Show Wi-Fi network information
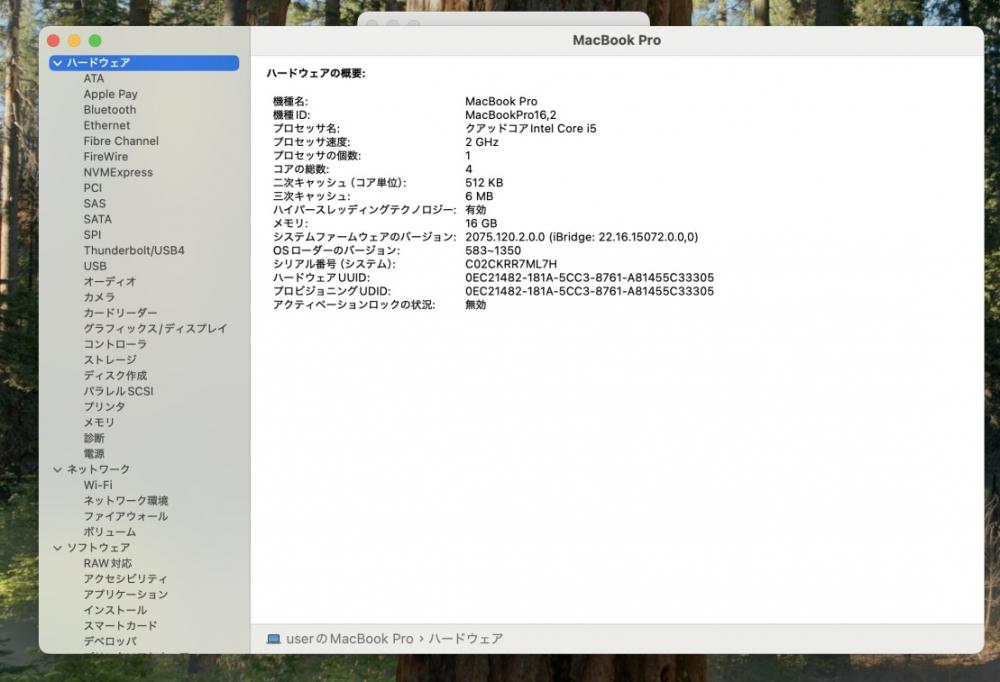The image size is (1000, 682). pyautogui.click(x=98, y=485)
